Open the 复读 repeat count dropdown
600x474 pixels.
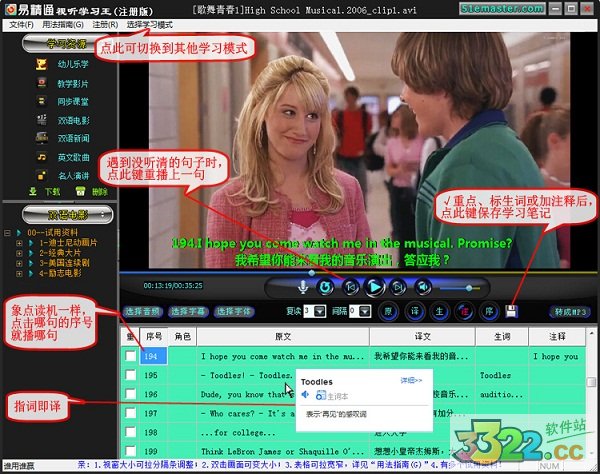click(320, 311)
